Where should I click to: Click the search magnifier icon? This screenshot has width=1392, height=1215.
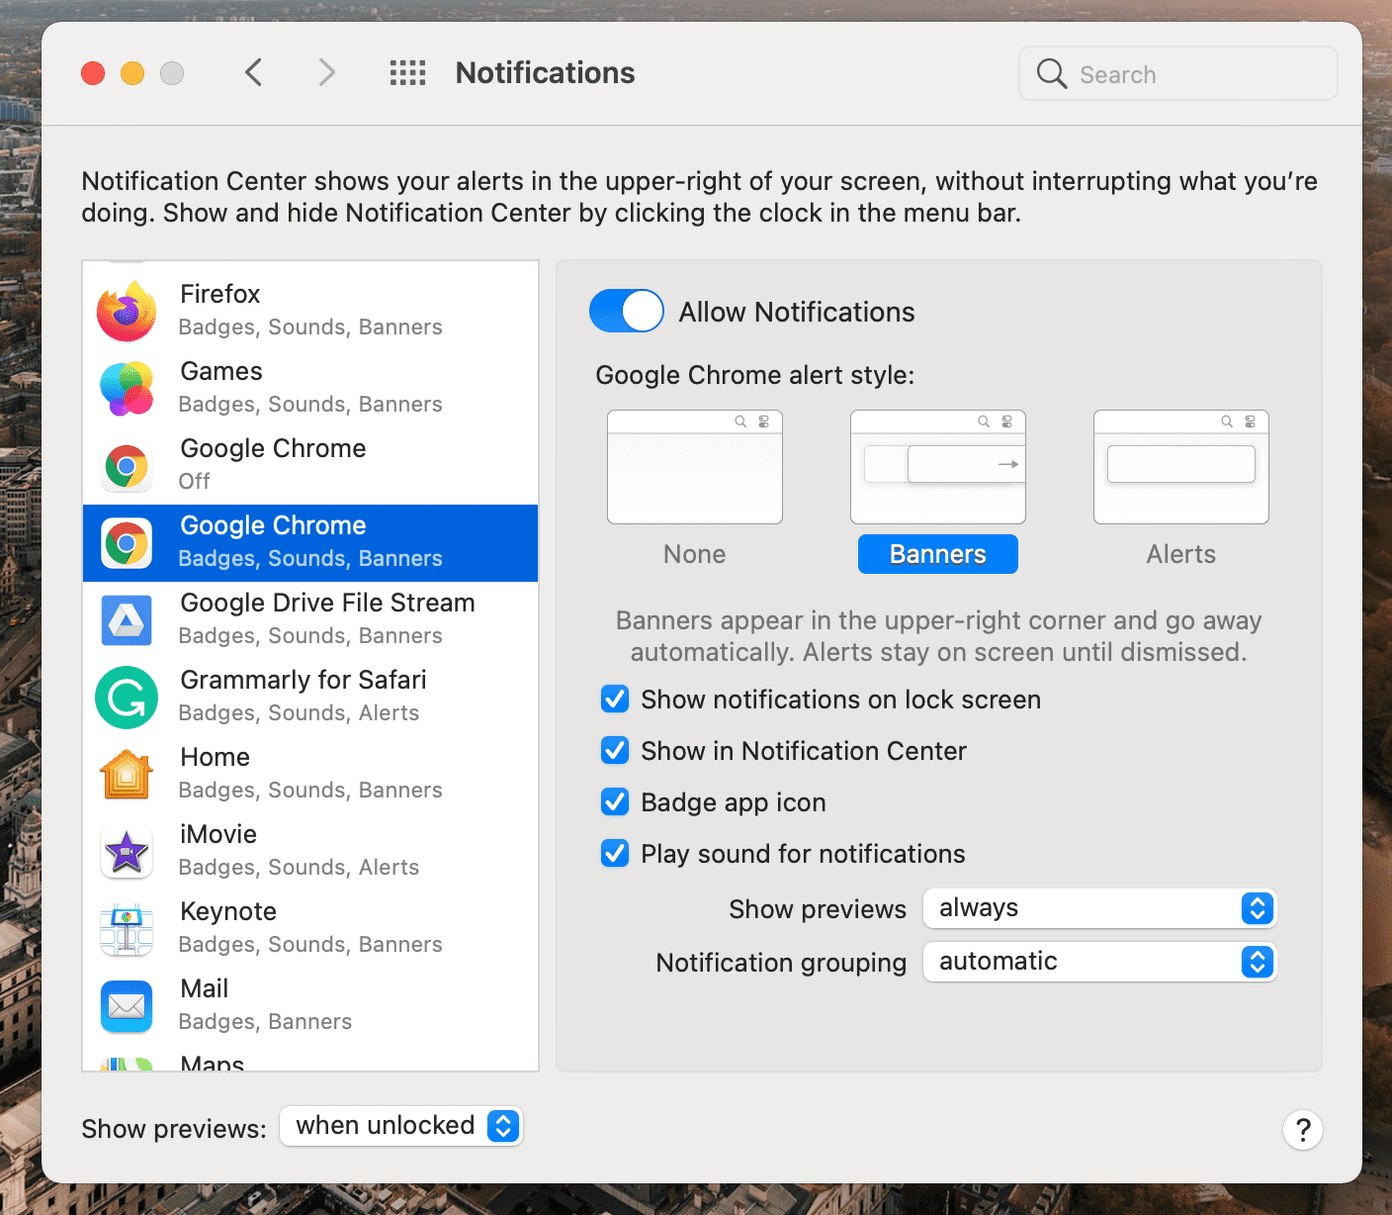(x=1051, y=73)
